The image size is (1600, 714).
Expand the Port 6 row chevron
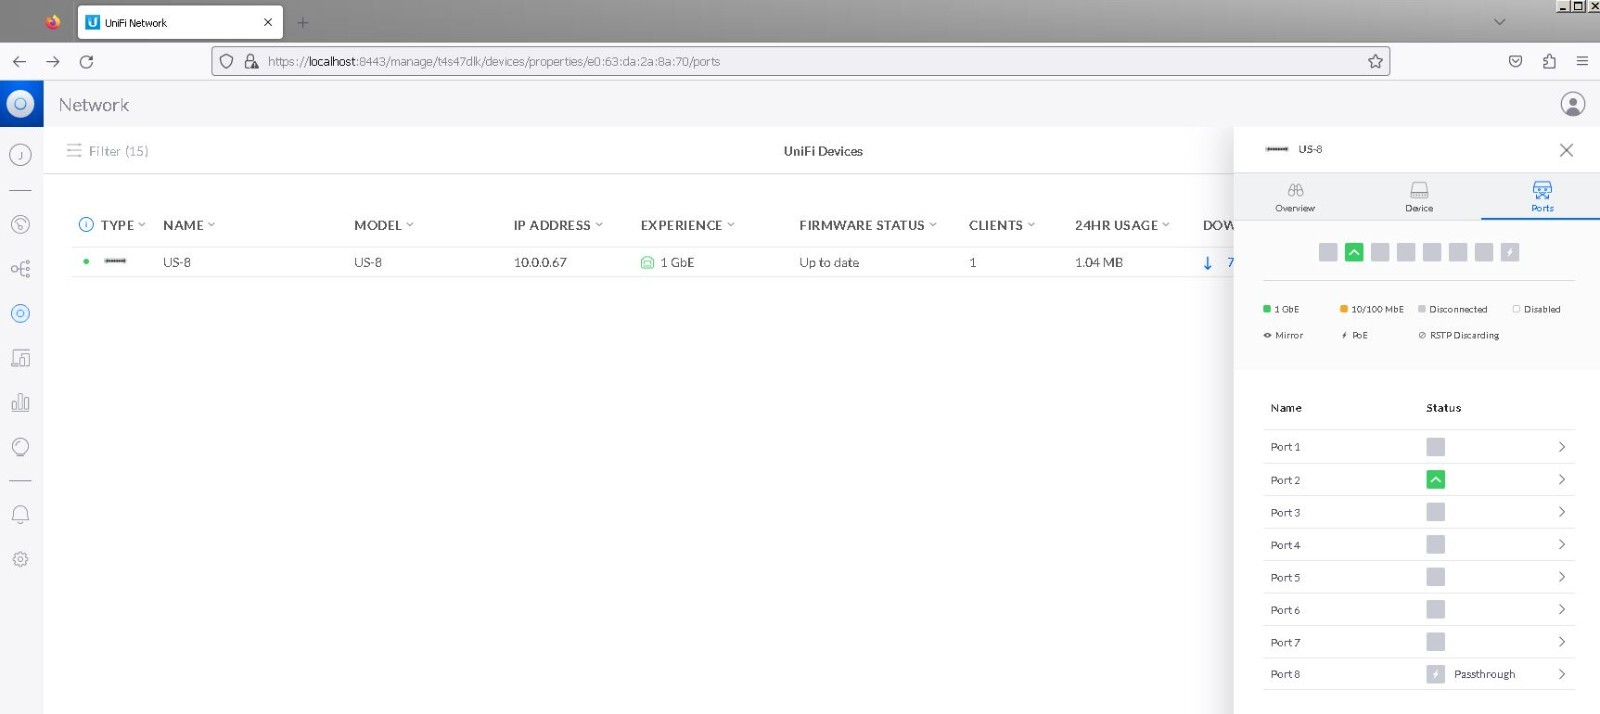1562,610
